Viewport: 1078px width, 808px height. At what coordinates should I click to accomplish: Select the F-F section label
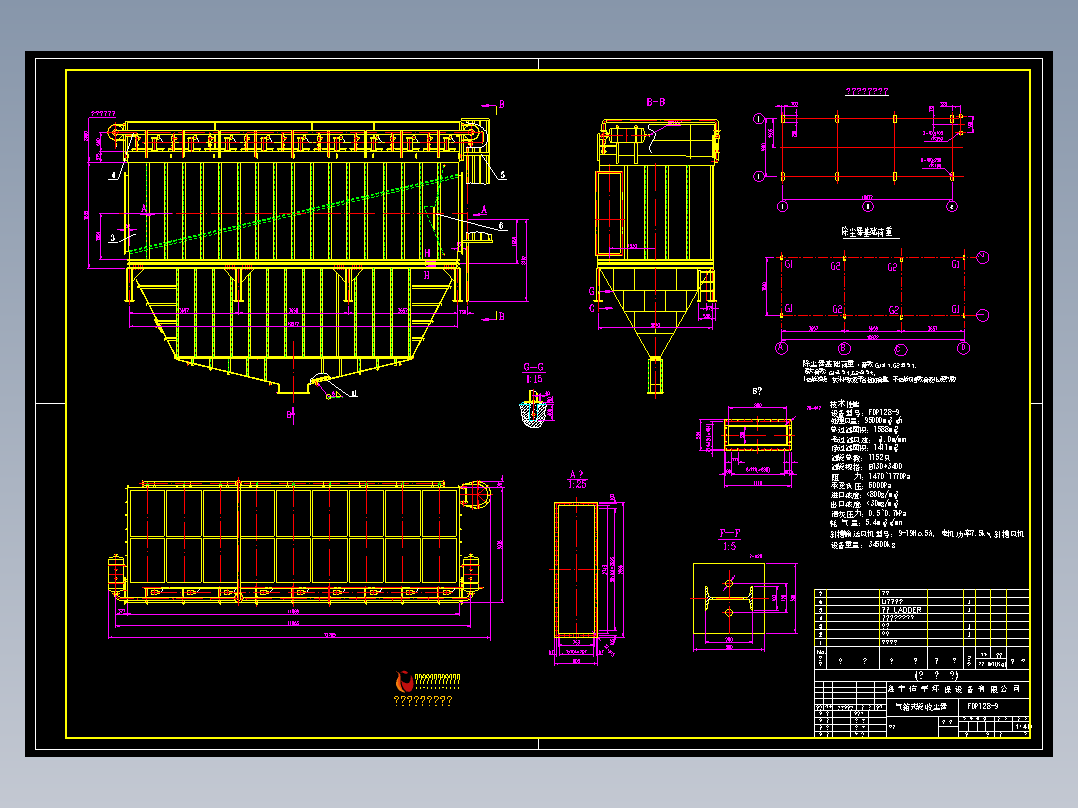tap(730, 534)
